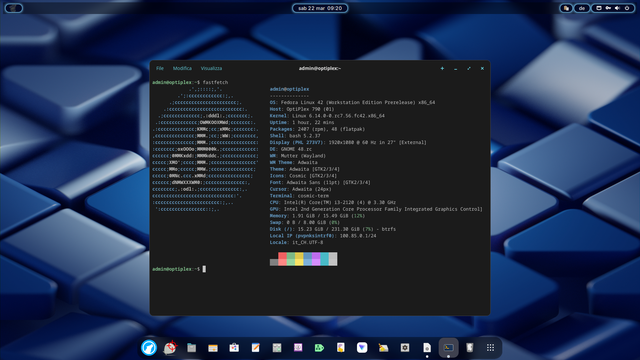This screenshot has height=360, width=640.
Task: Open the red-crosshair app in dock
Action: pos(170,348)
